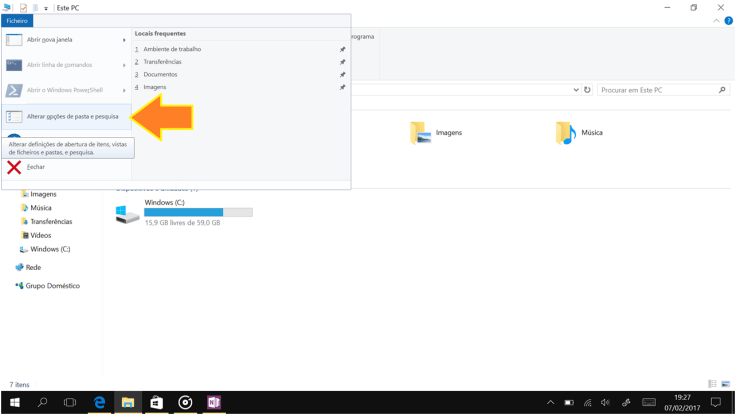
Task: Open Microsoft Edge from the taskbar
Action: click(99, 402)
